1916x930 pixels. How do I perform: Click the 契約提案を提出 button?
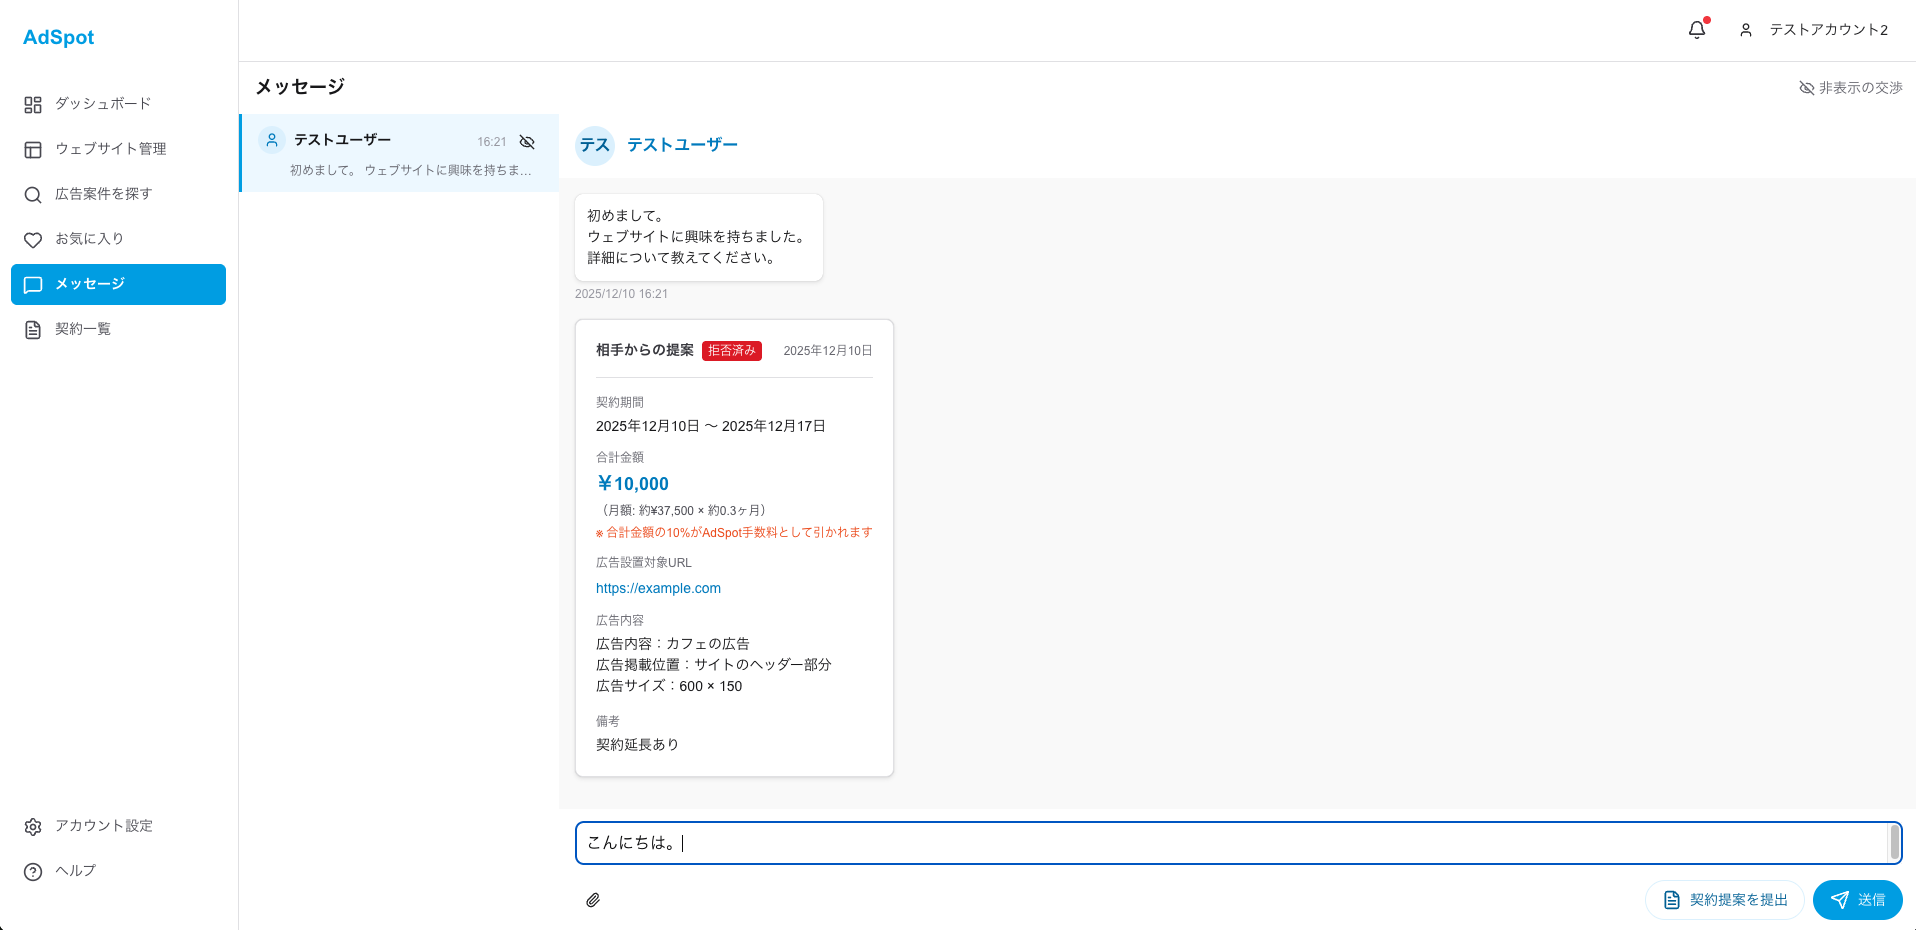tap(1724, 900)
